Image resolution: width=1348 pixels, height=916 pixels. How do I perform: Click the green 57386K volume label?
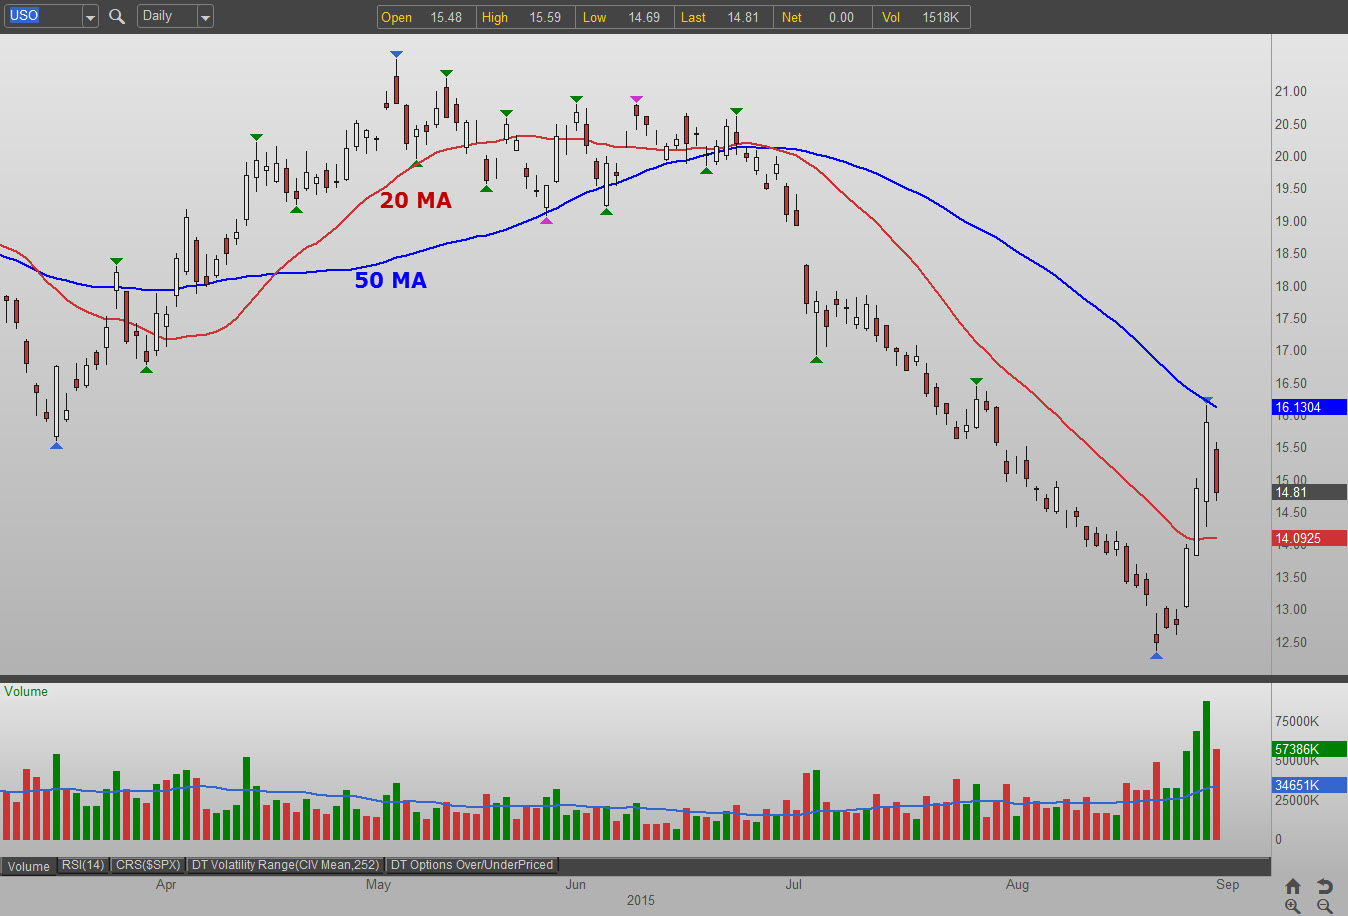1309,749
